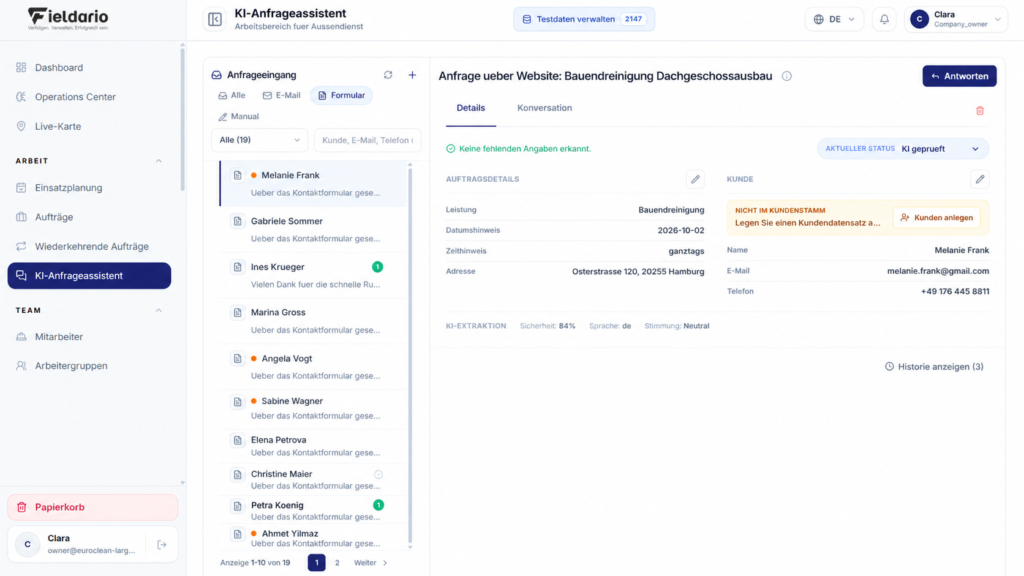This screenshot has width=1024, height=576.
Task: Open Wiederkehrende Aufträge
Action: (x=89, y=246)
